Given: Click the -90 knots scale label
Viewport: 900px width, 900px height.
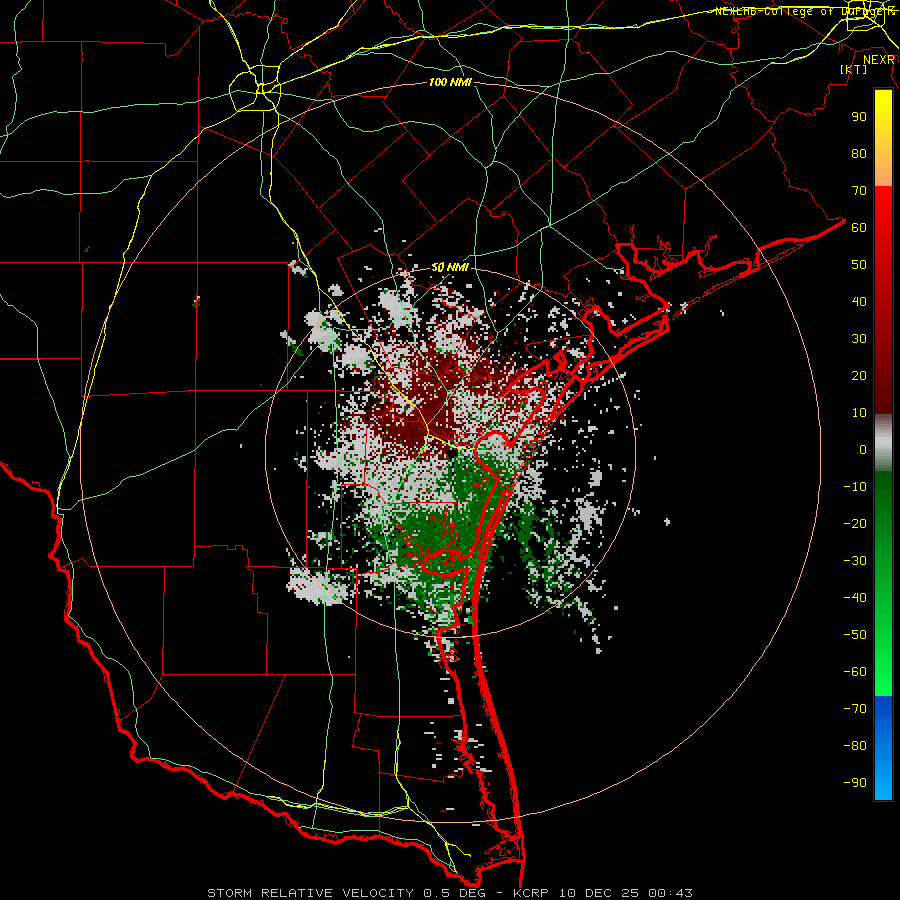Looking at the screenshot, I should 855,783.
